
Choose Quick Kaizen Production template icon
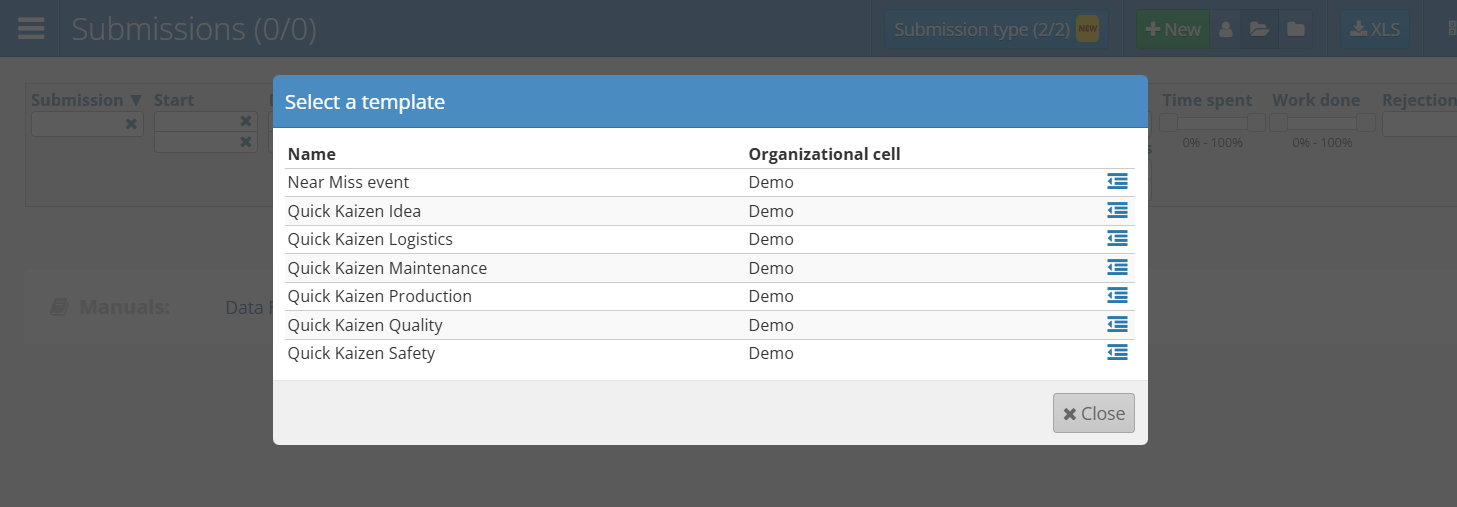pyautogui.click(x=1117, y=296)
